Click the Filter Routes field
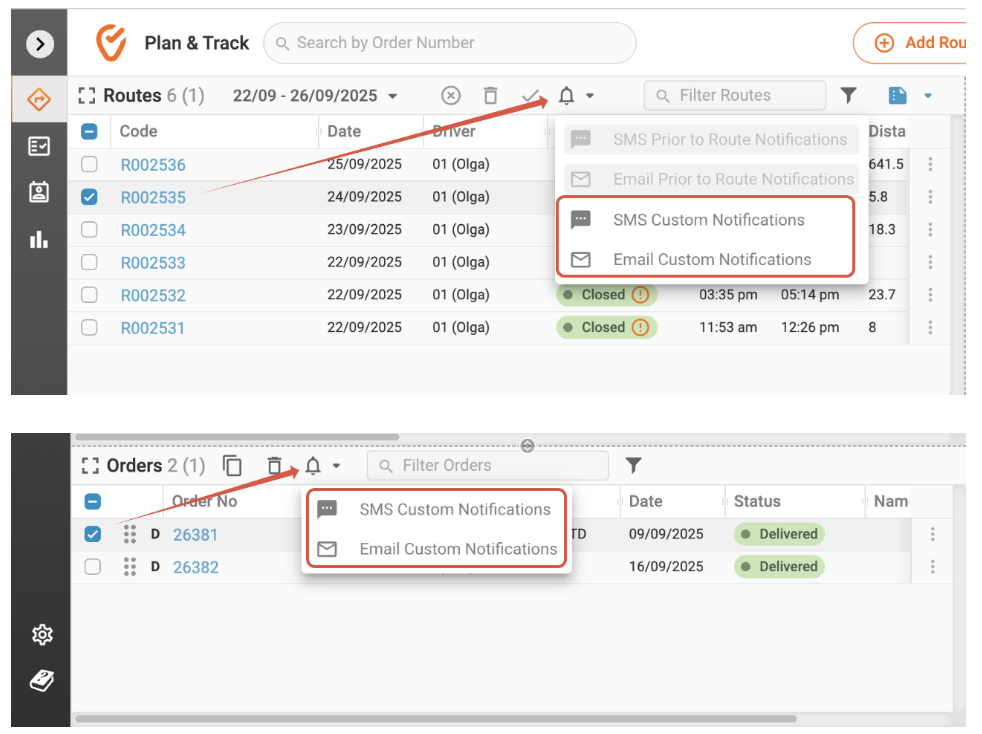Screen dimensions: 982x734 click(735, 95)
